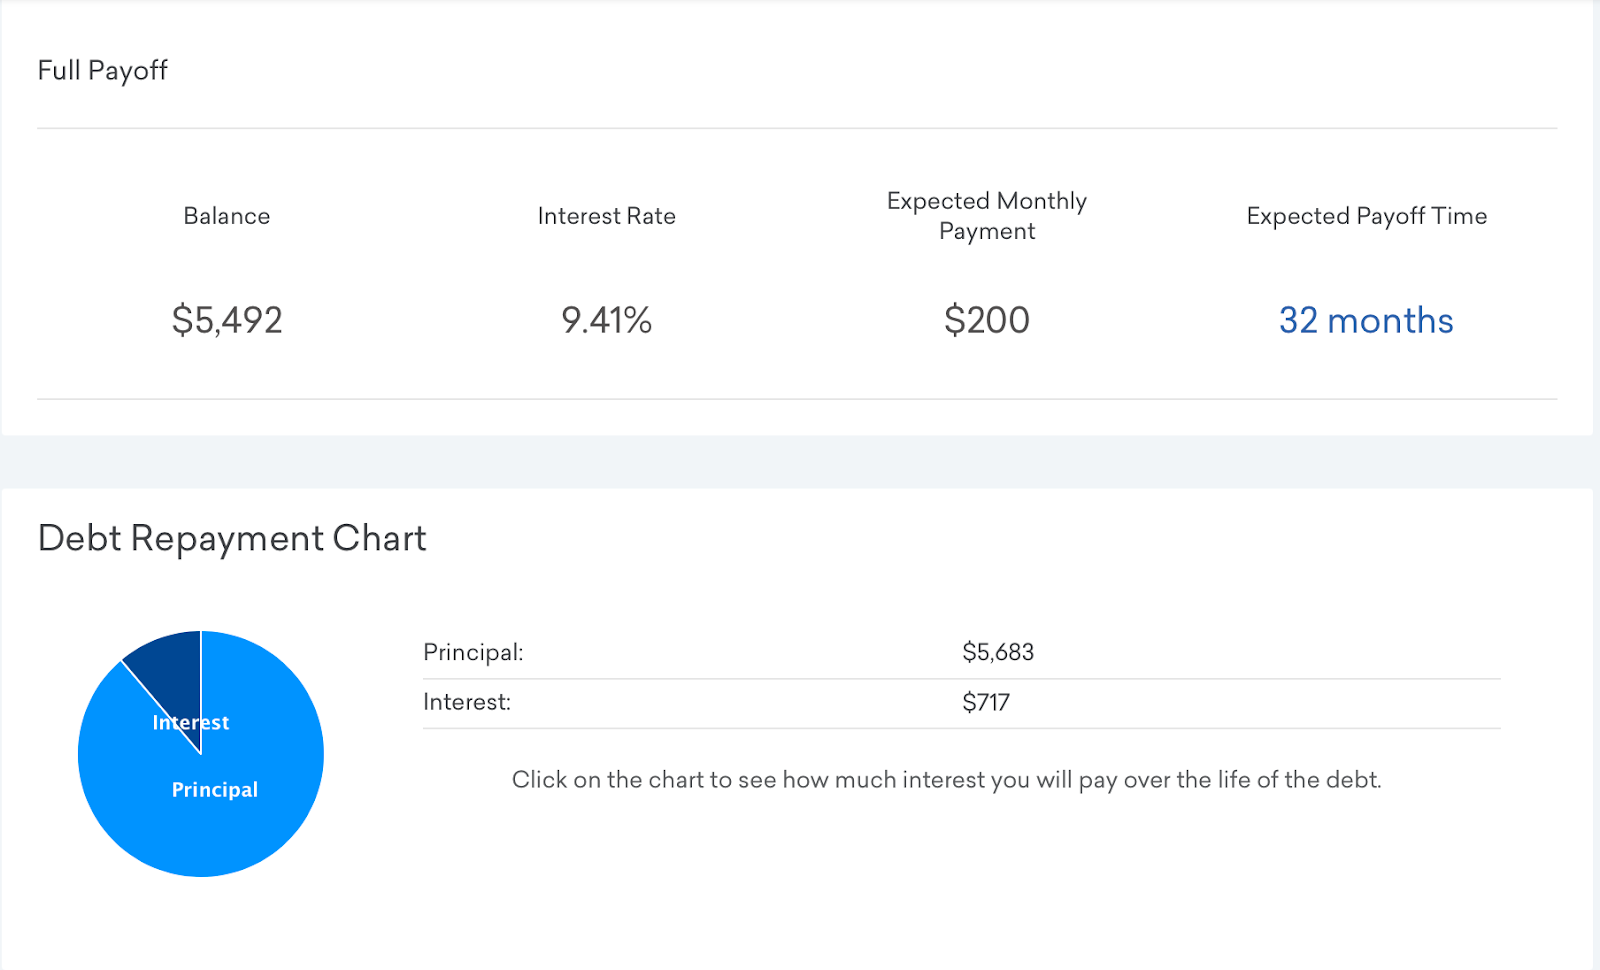Click the Expected Monthly Payment label

pos(986,216)
